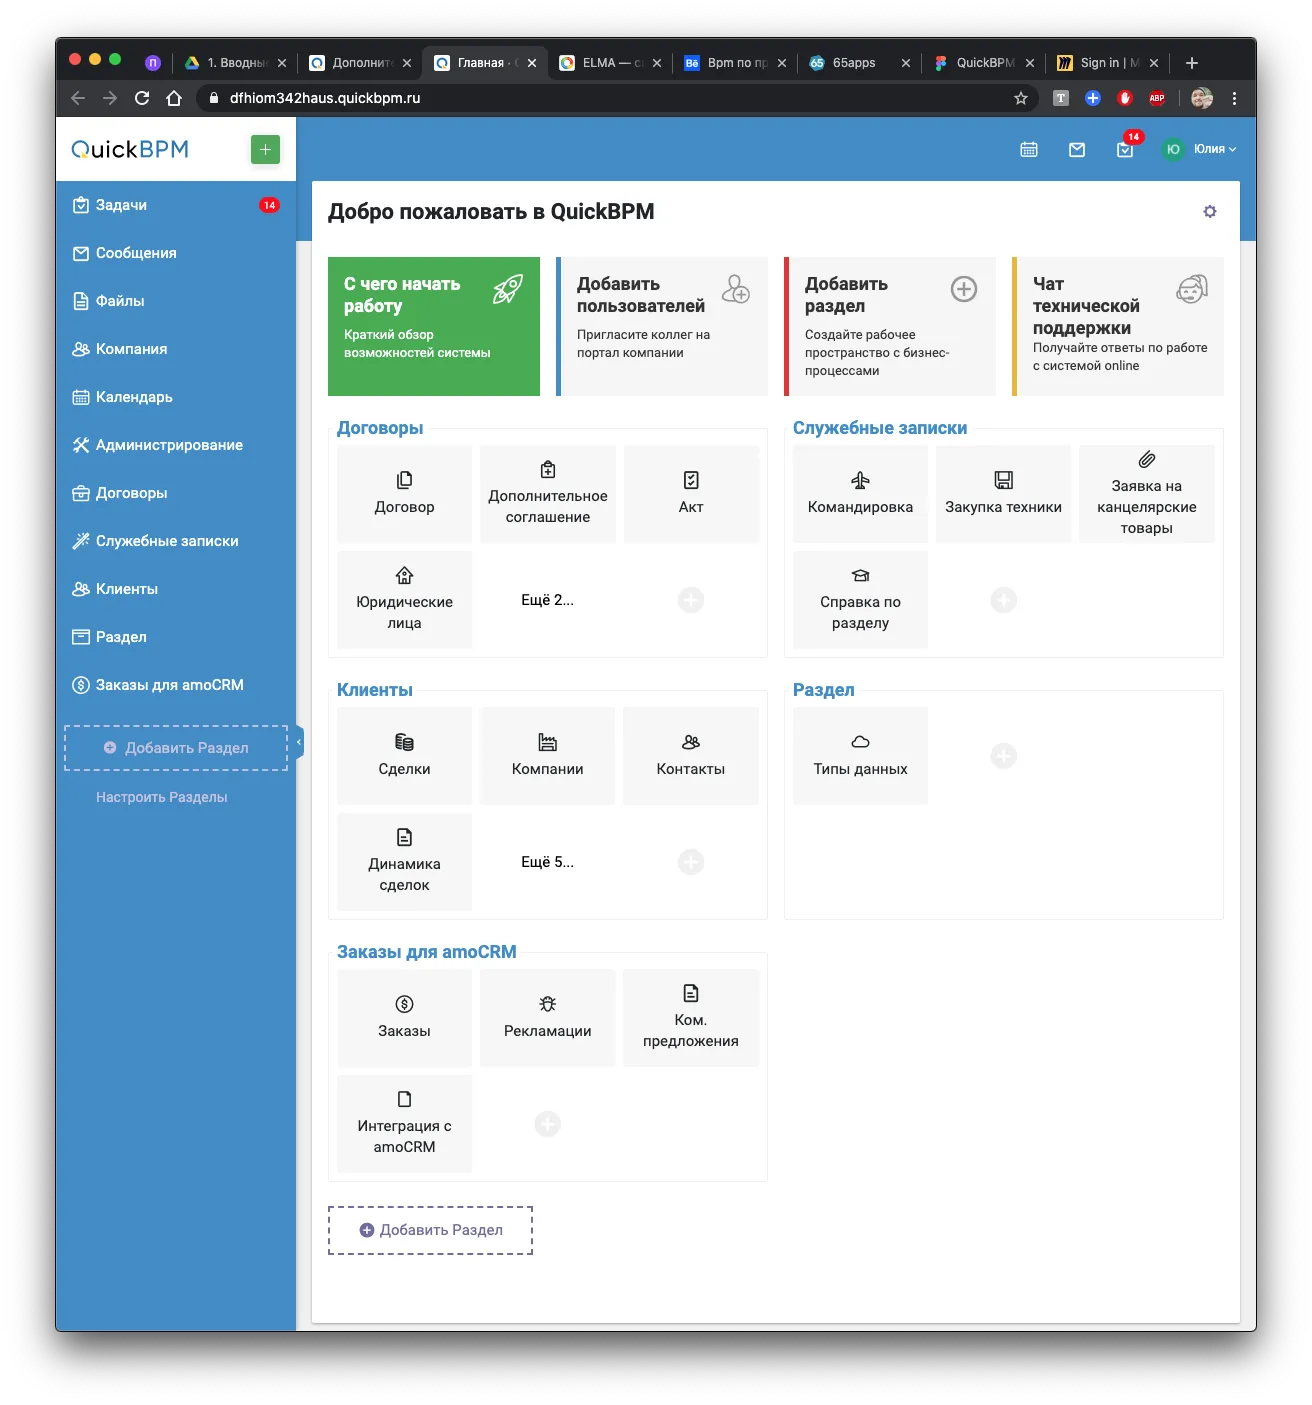Screen dimensions: 1312x1405
Task: Bookmark this page with the star icon
Action: point(1021,98)
